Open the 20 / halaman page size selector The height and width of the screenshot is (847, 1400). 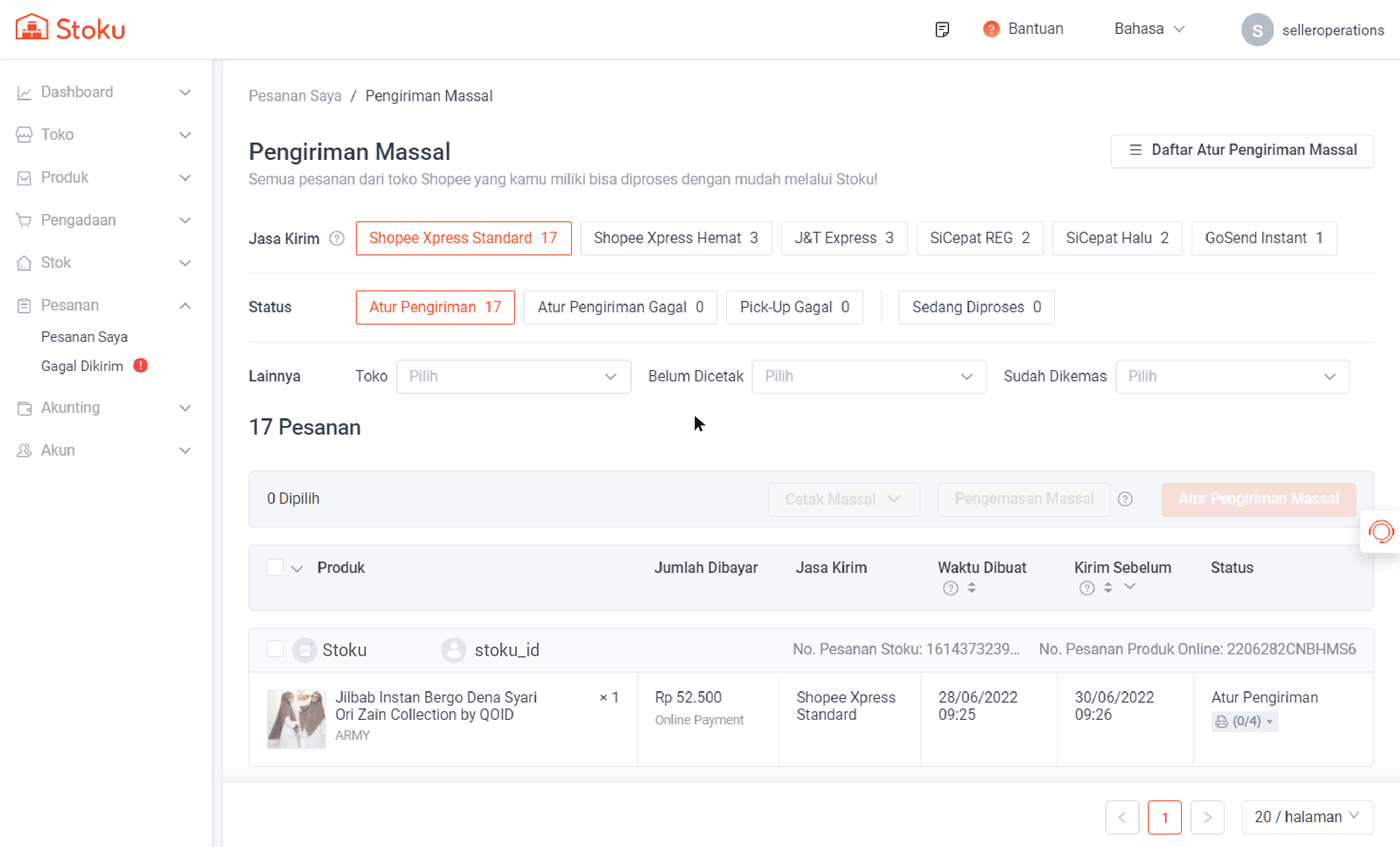coord(1306,817)
